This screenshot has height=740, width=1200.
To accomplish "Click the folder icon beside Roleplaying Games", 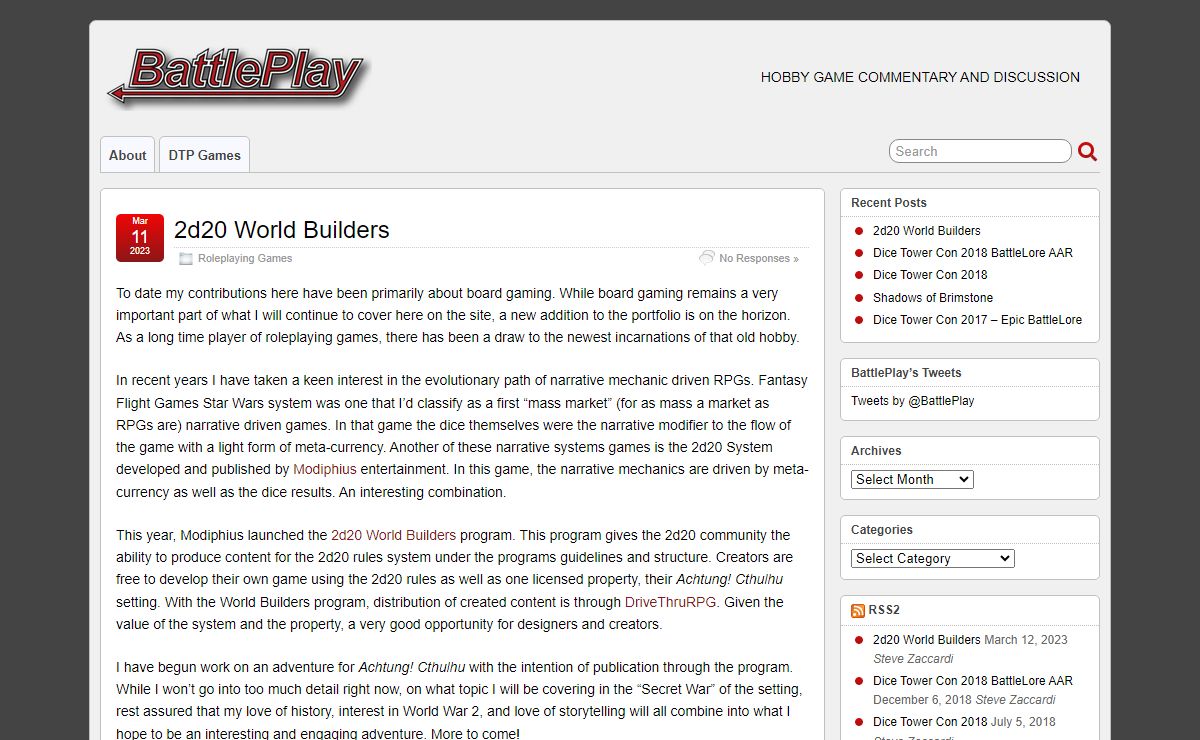I will (x=185, y=258).
